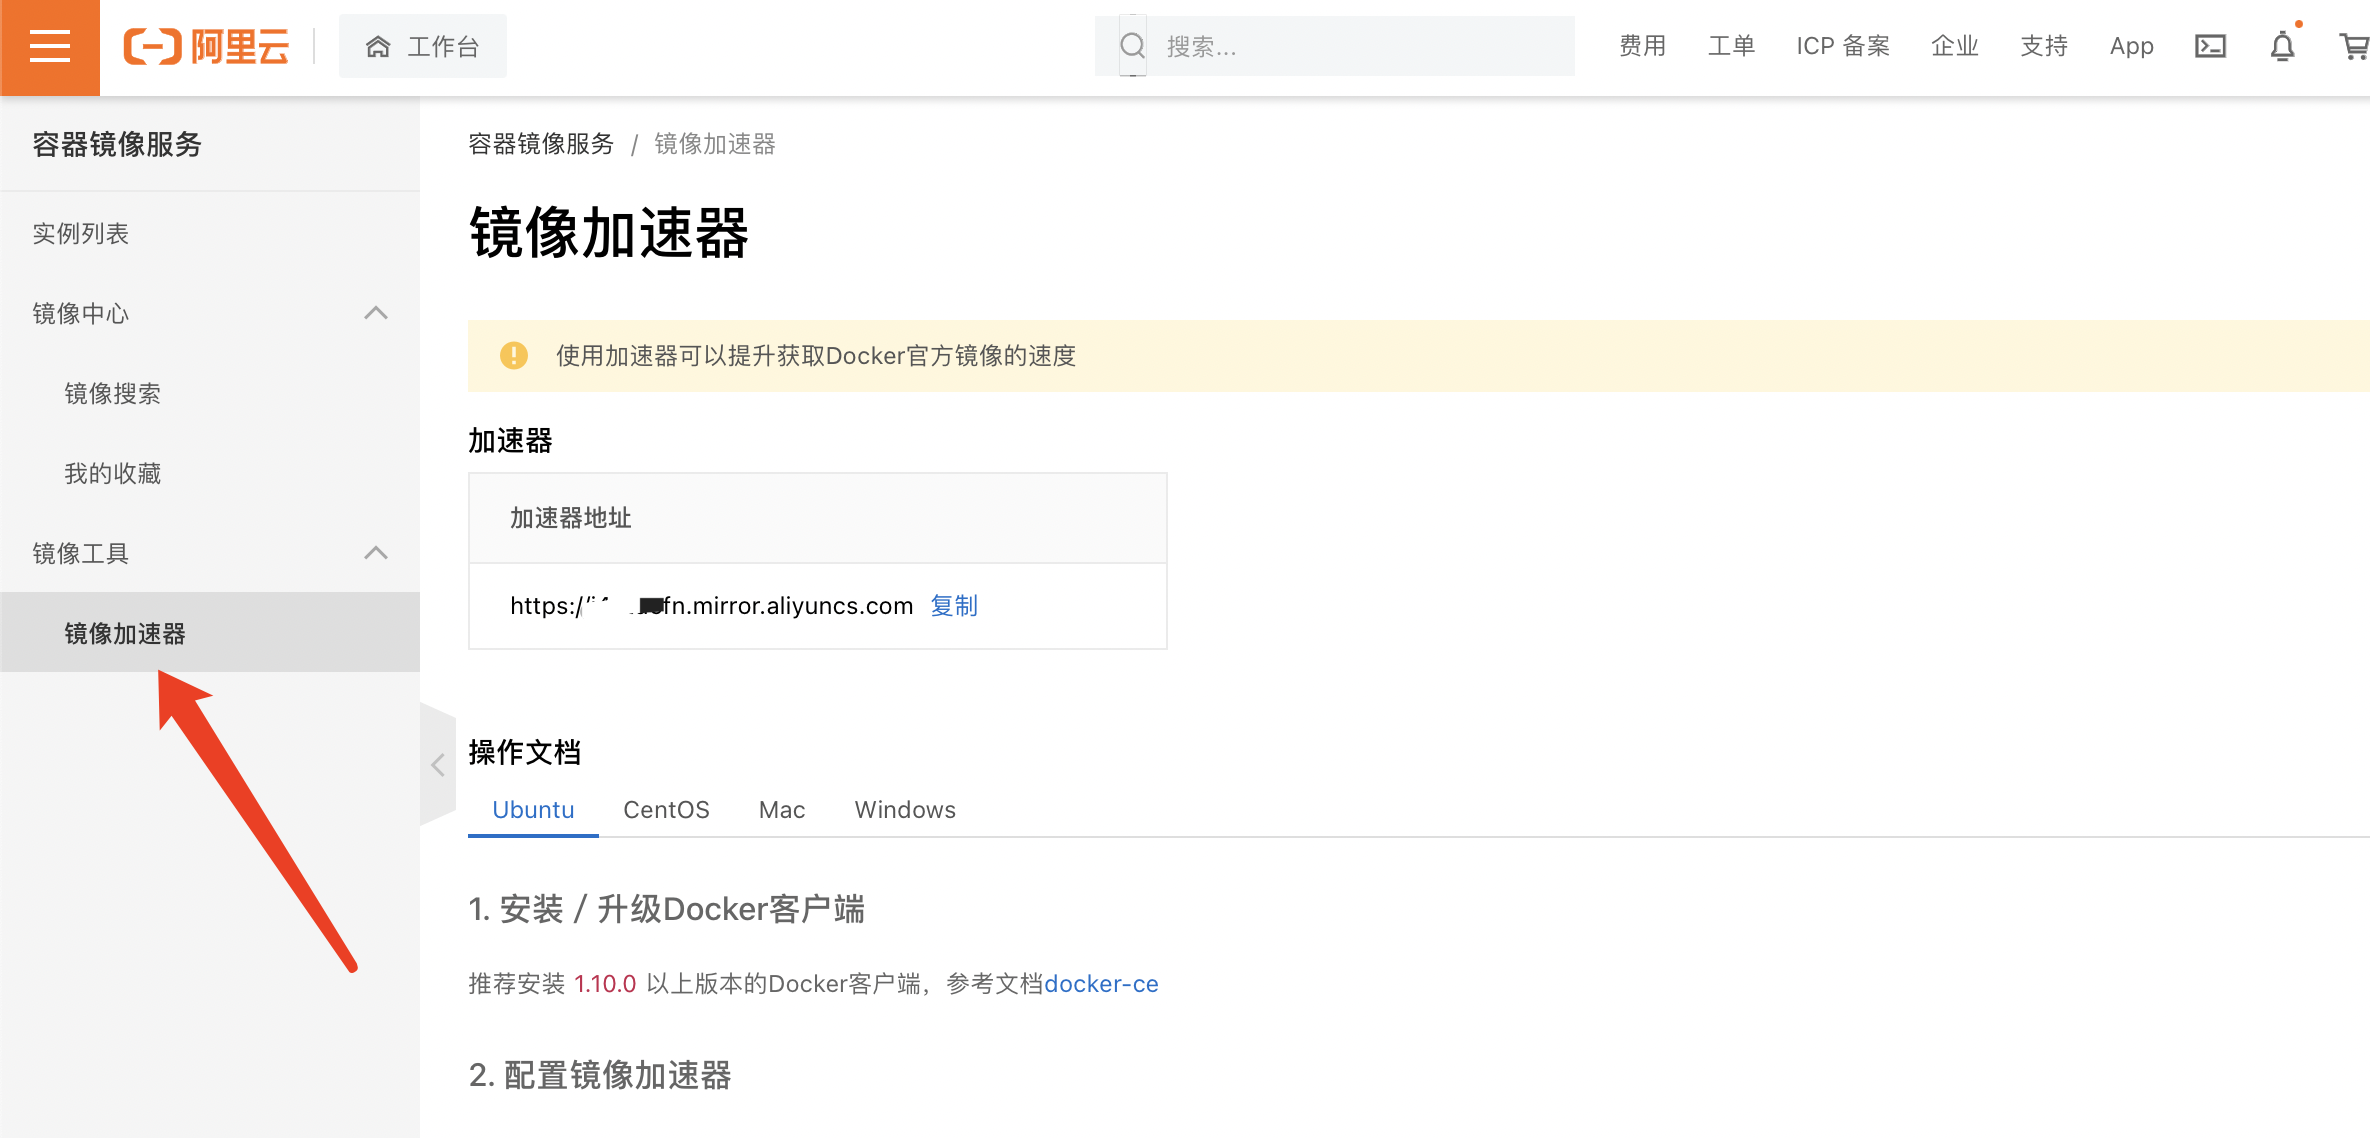Click the 容器镜像服务 breadcrumb link
Image resolution: width=2370 pixels, height=1138 pixels.
click(x=541, y=144)
